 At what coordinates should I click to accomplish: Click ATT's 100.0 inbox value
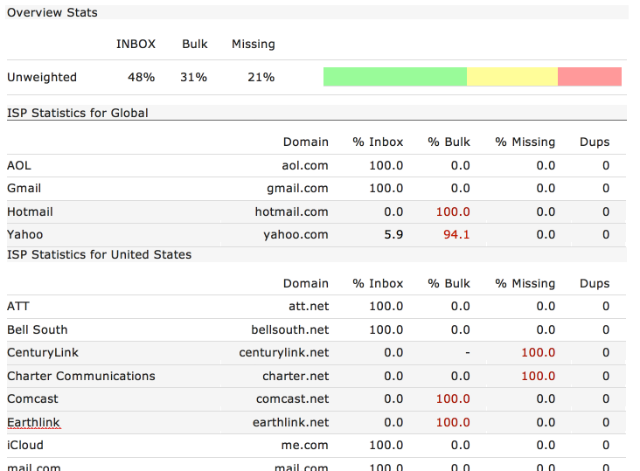tap(386, 306)
